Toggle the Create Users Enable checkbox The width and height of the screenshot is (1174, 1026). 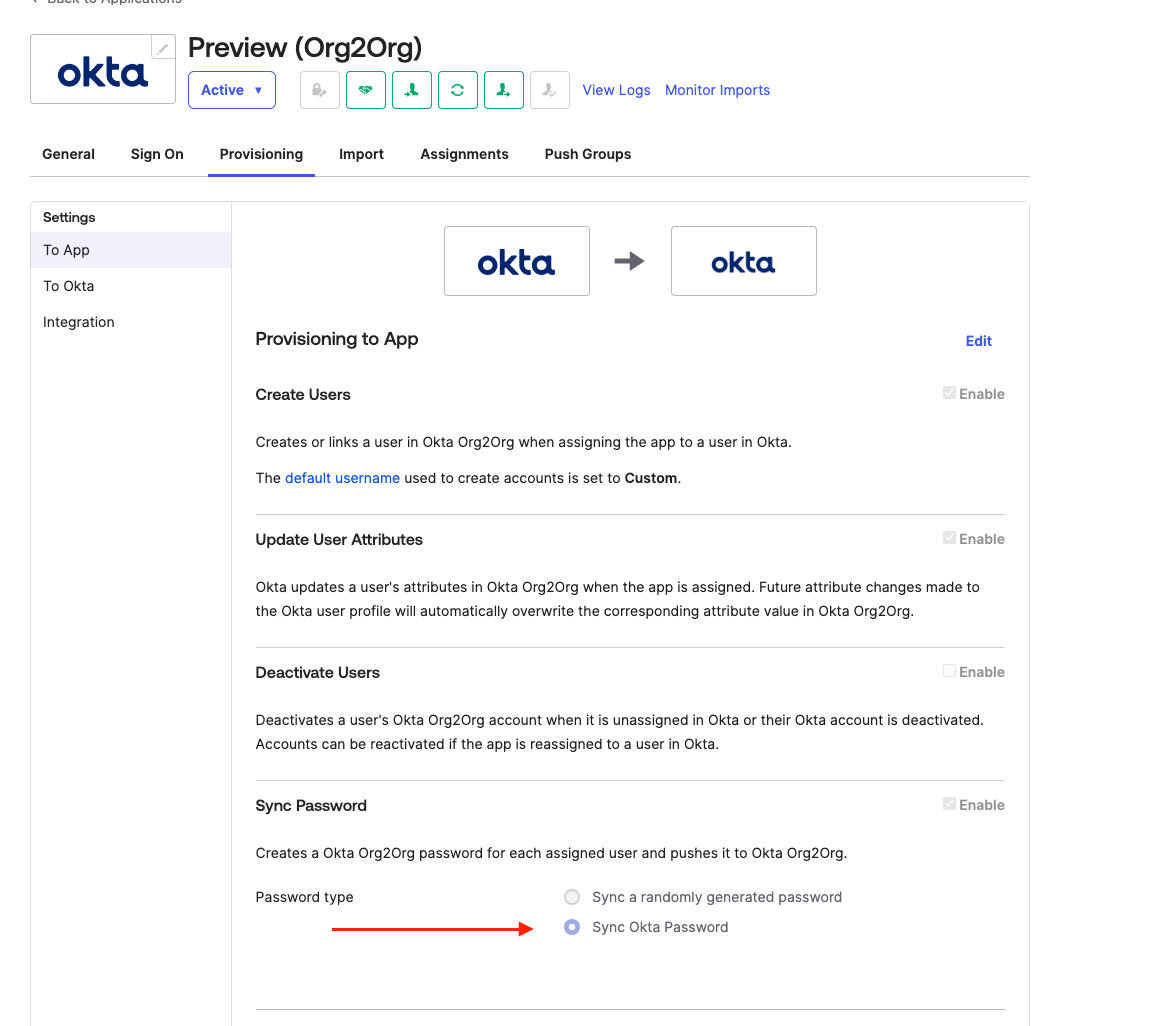tap(949, 393)
